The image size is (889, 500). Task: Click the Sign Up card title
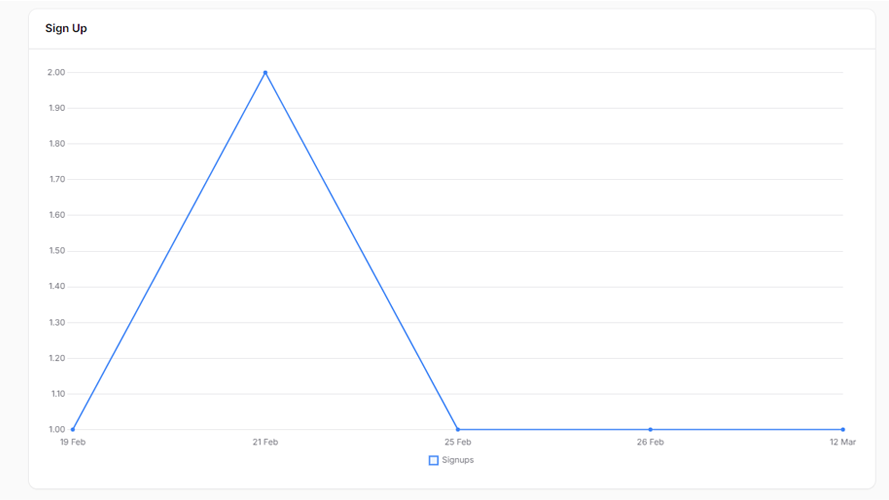66,28
